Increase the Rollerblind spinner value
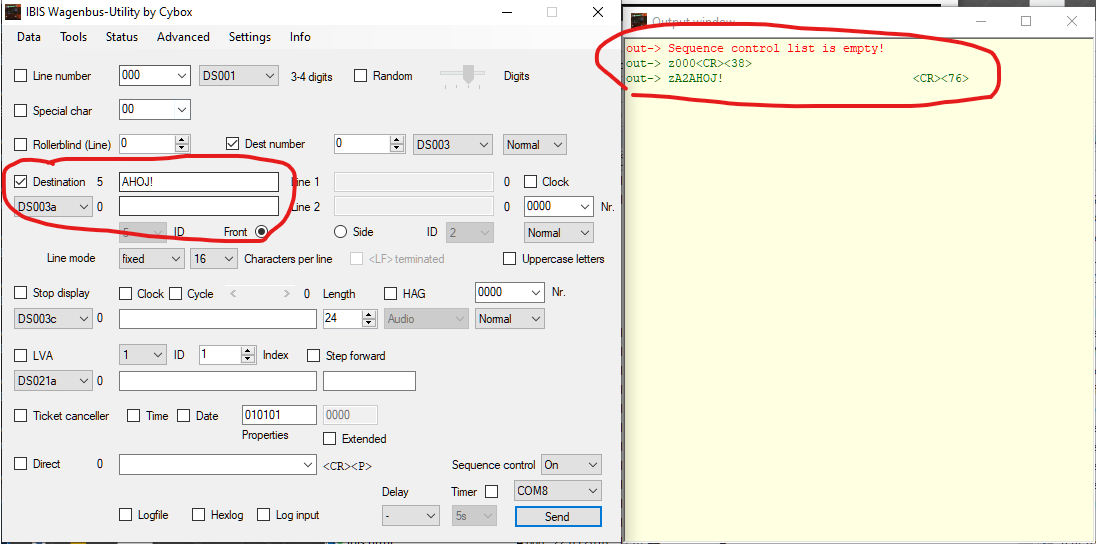 coord(182,141)
